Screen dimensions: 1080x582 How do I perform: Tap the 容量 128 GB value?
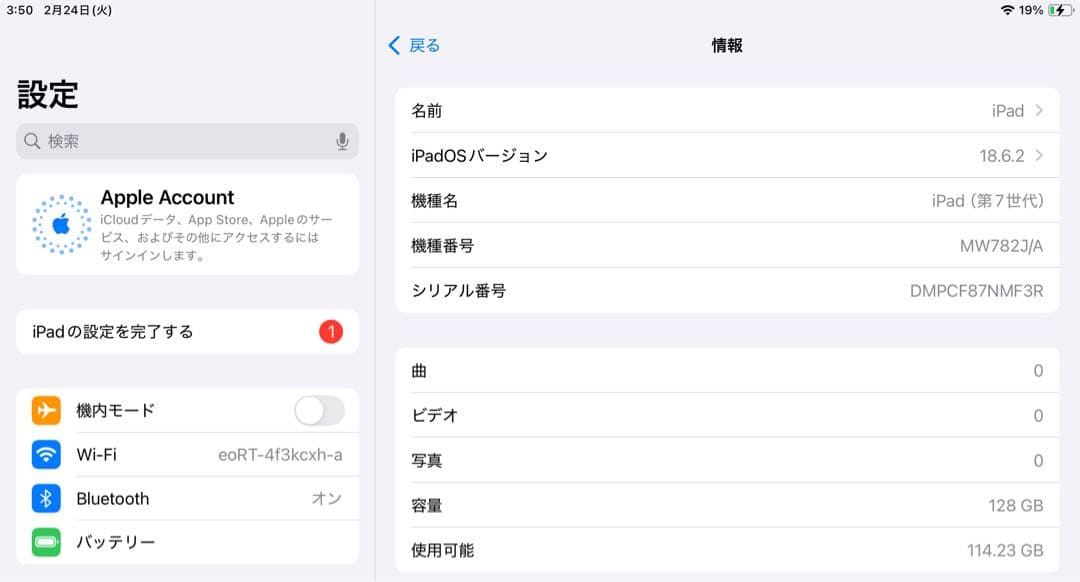[1016, 506]
